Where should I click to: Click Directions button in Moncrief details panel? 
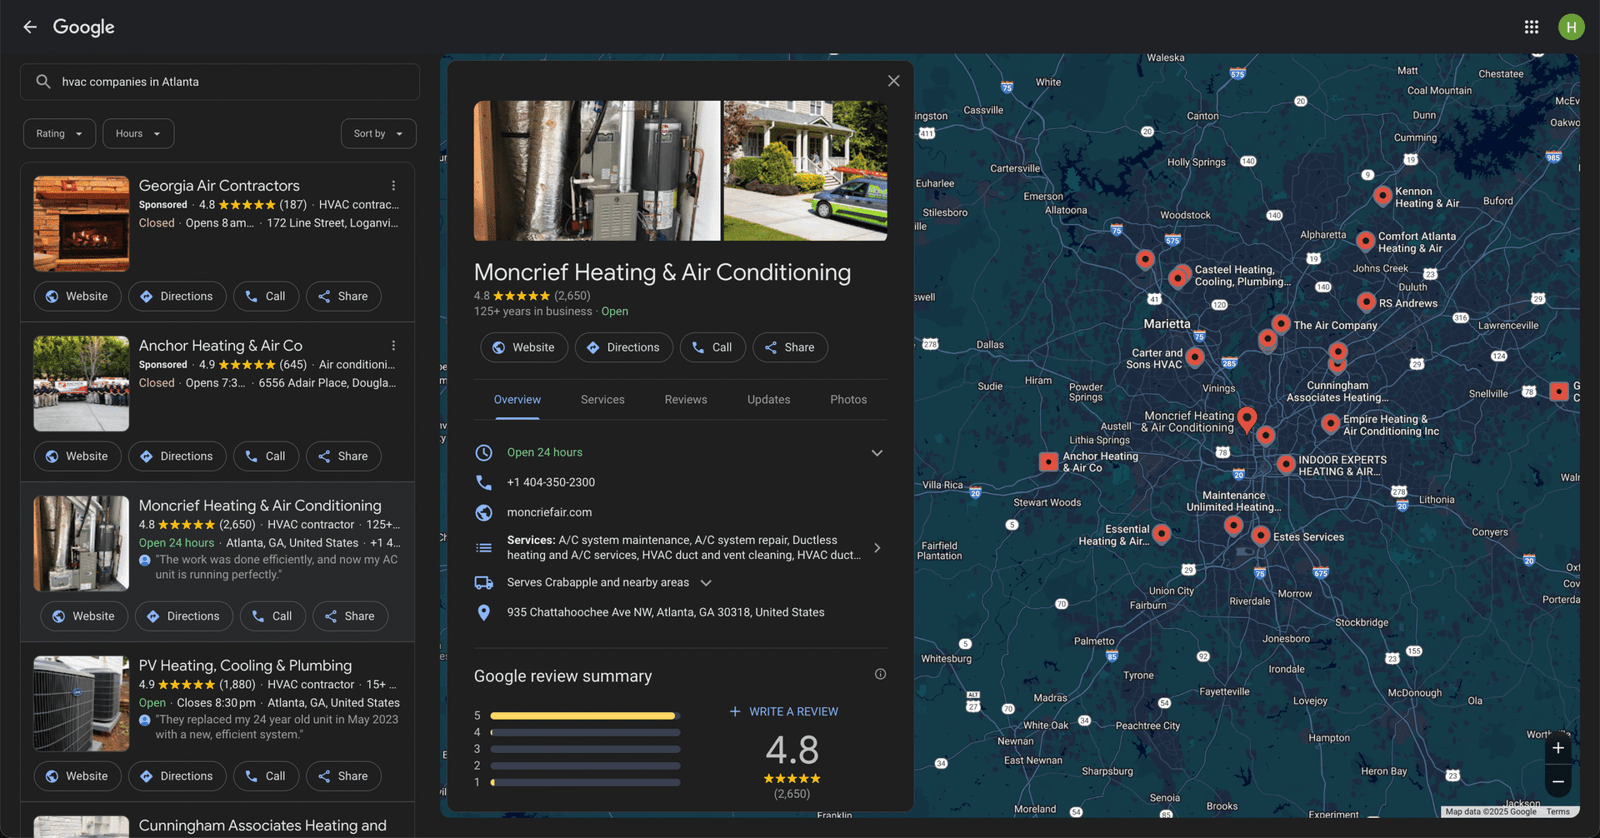pos(624,347)
